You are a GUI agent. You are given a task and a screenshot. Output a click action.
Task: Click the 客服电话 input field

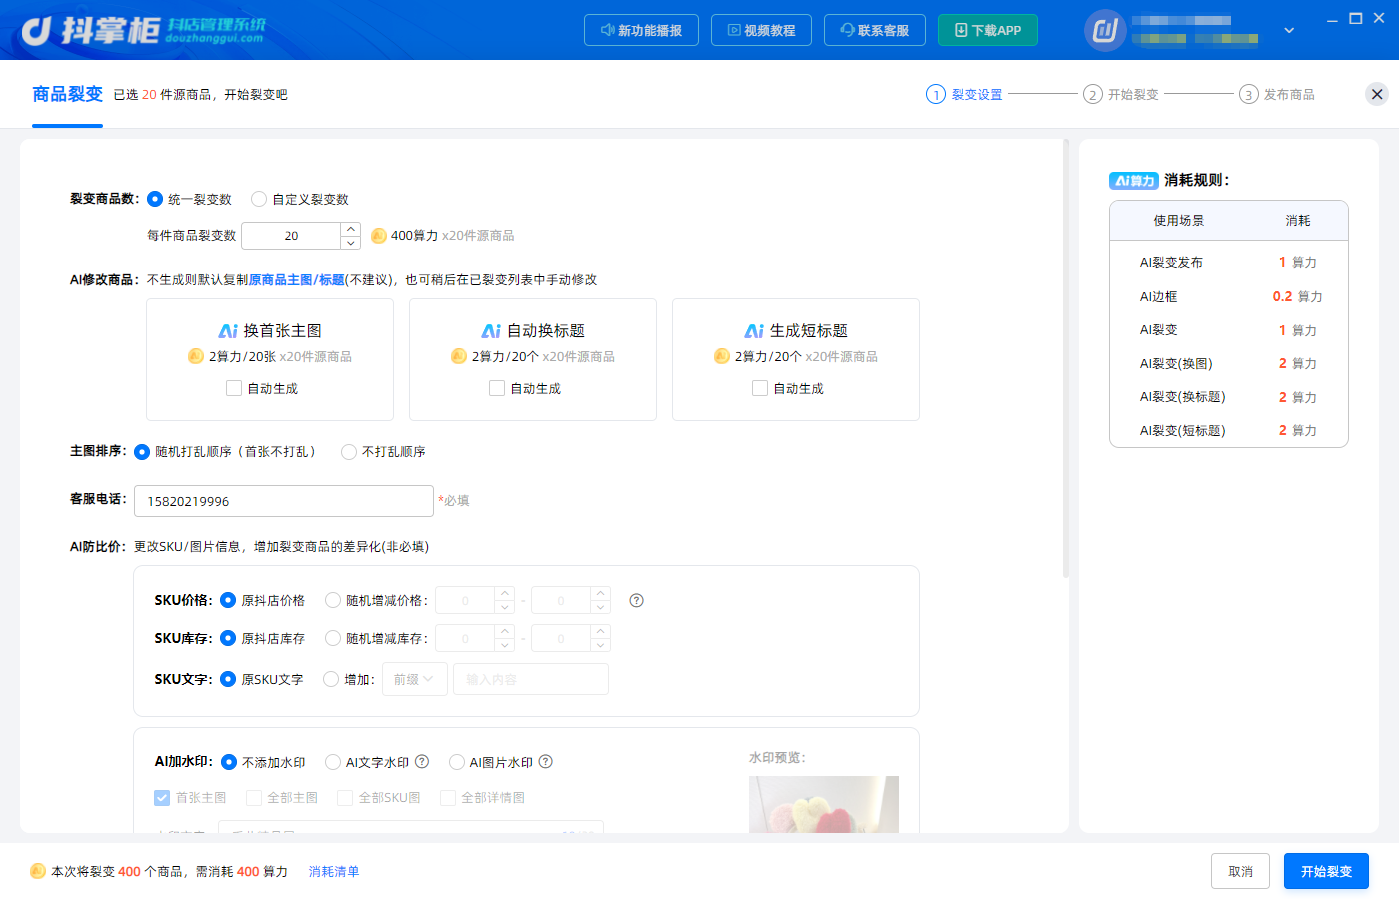pos(284,501)
